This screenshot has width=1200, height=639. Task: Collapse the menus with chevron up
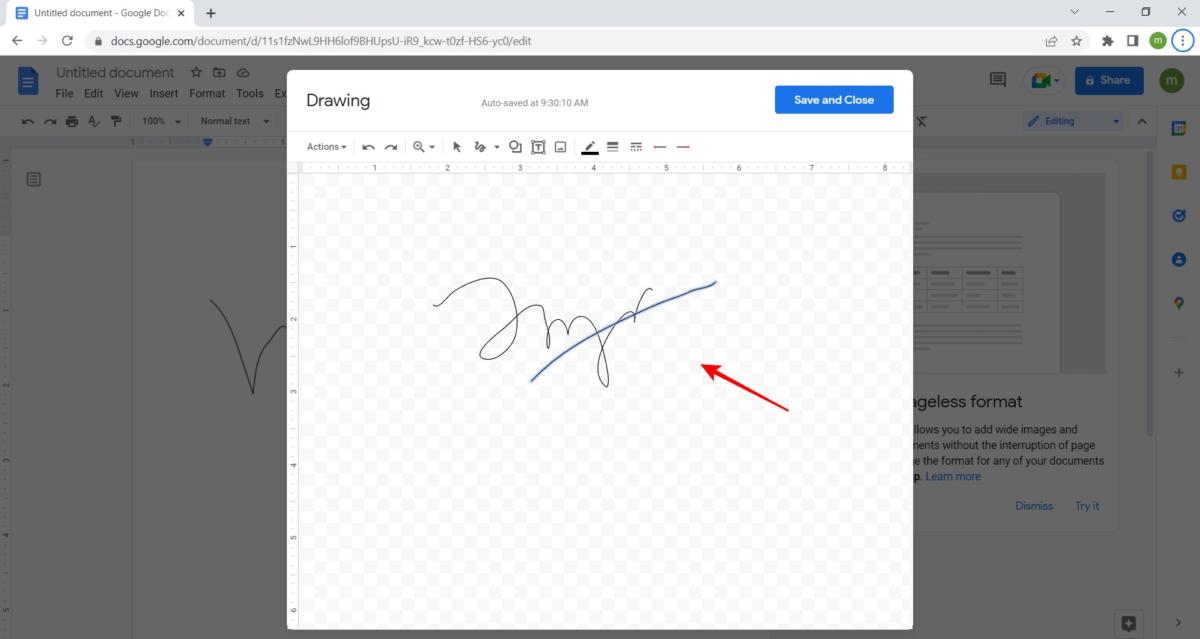[1141, 121]
